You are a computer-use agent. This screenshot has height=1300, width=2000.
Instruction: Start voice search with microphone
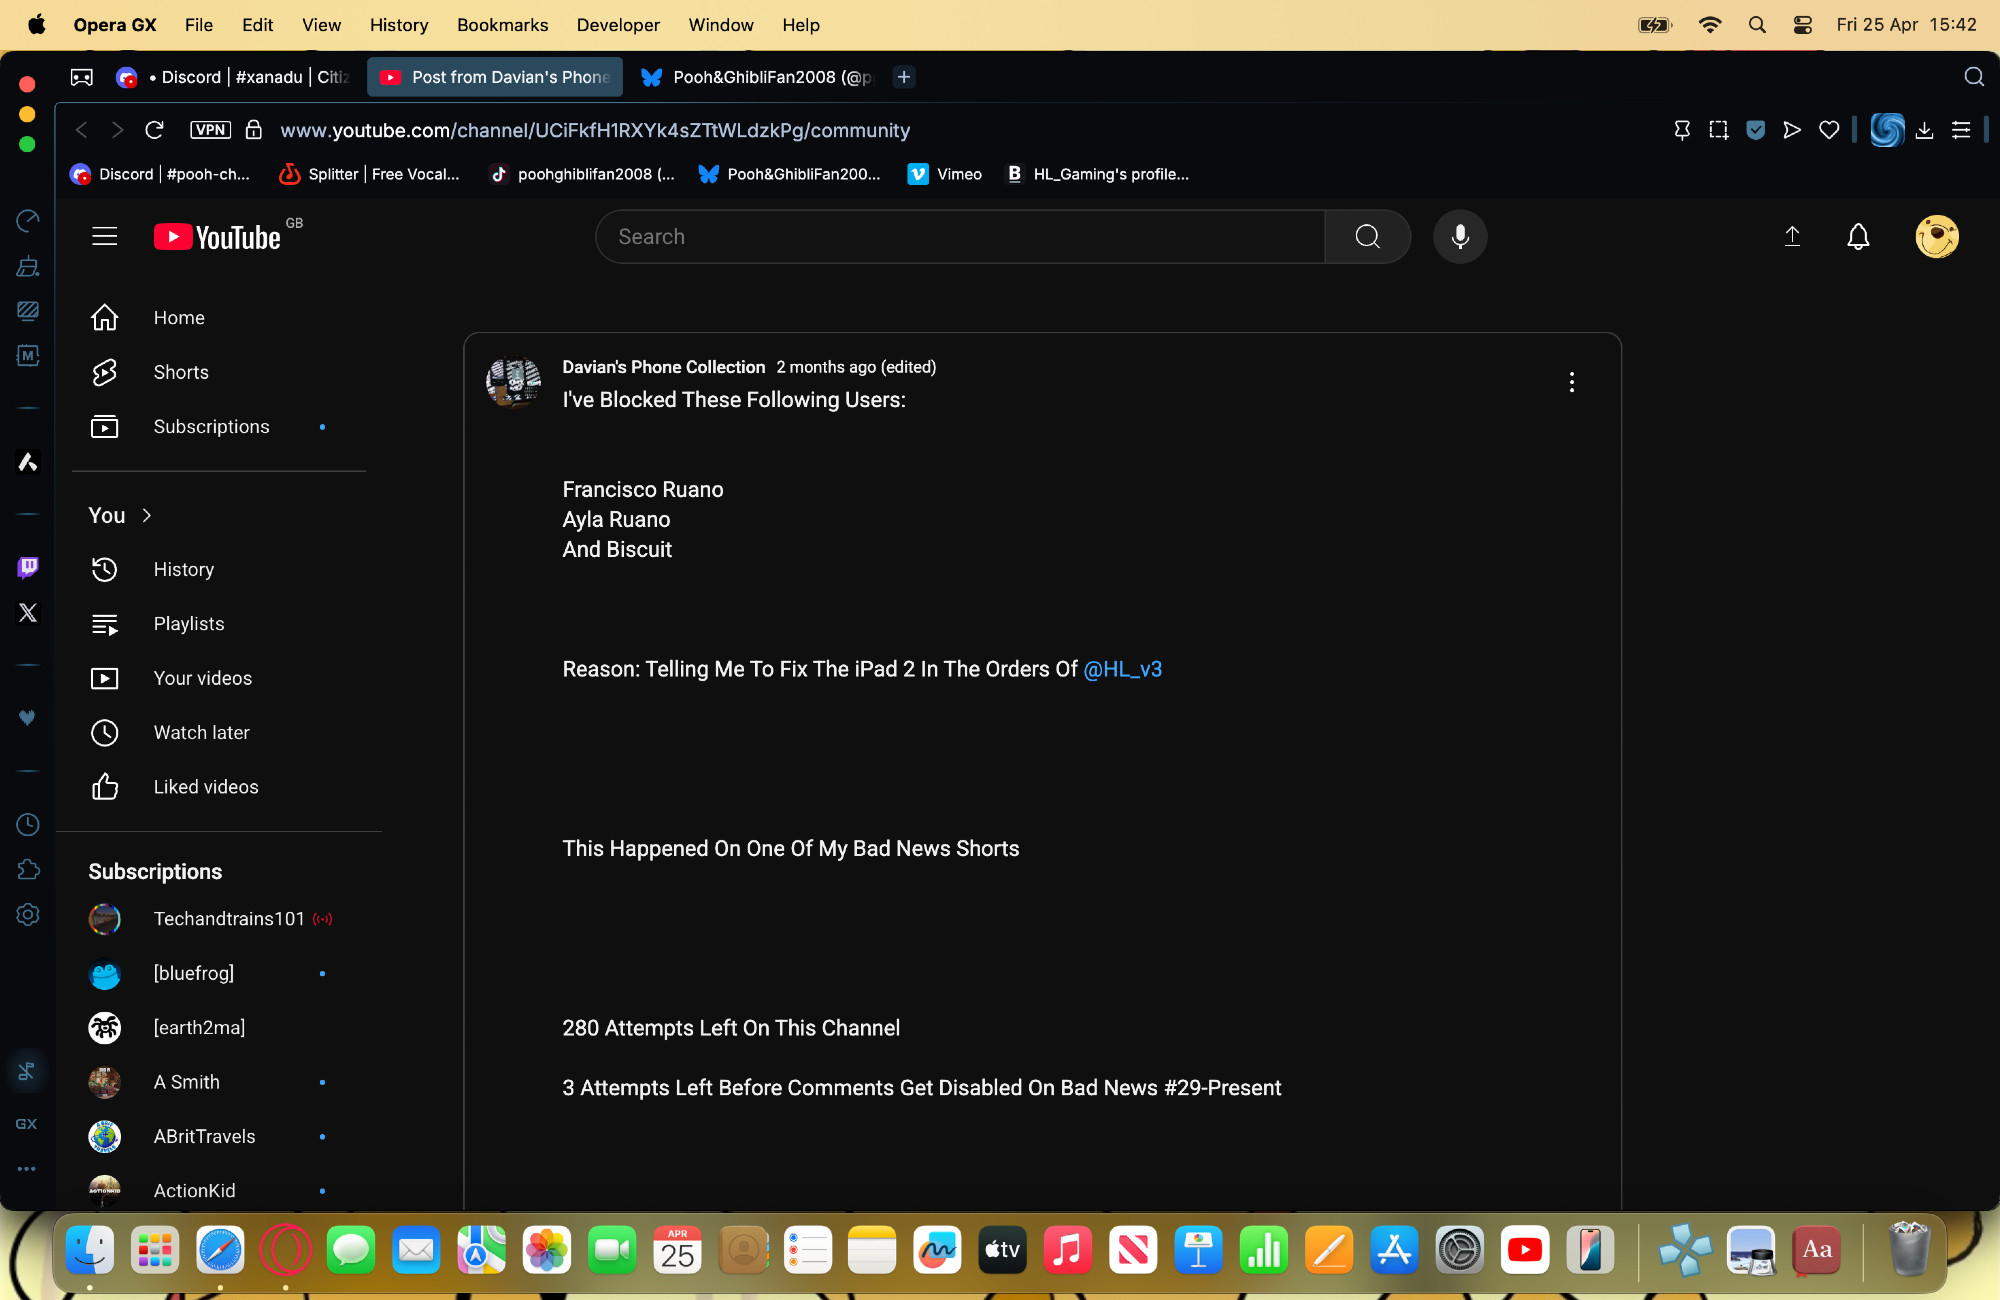click(x=1460, y=237)
